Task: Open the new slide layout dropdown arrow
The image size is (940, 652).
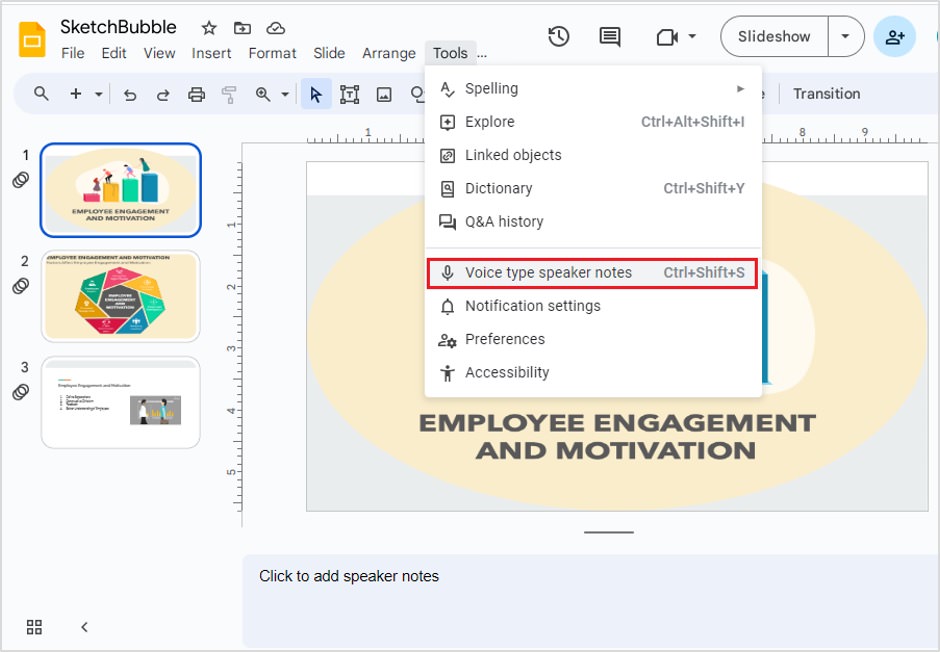Action: click(98, 94)
